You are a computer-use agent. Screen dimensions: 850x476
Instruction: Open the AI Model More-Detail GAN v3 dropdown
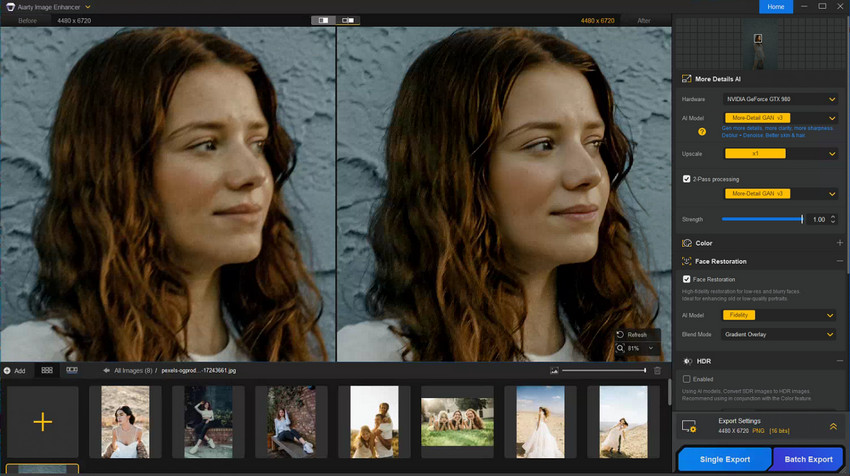click(781, 118)
